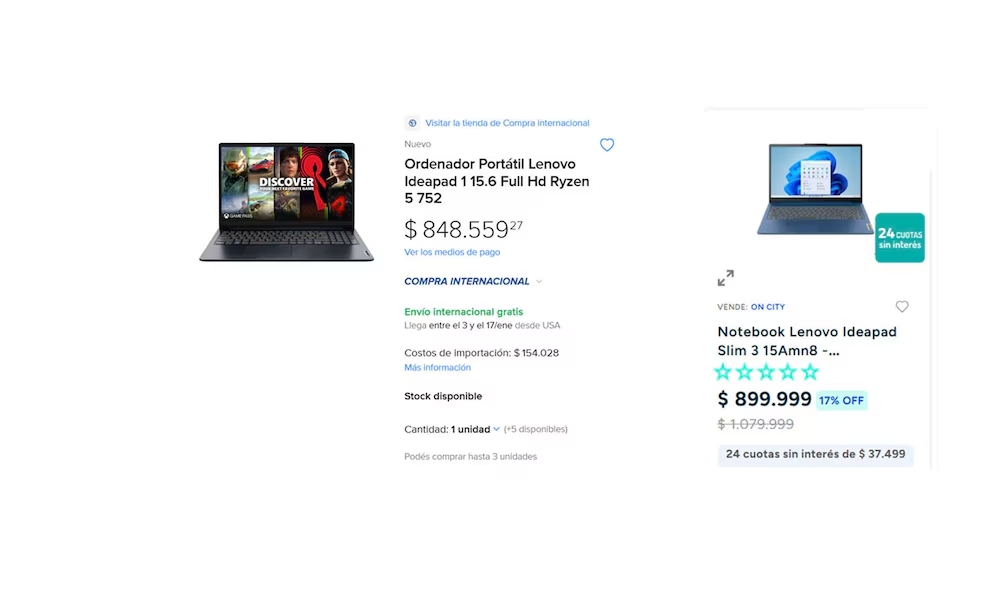Open the Más información link
Screen dimensions: 992x606
click(x=438, y=368)
